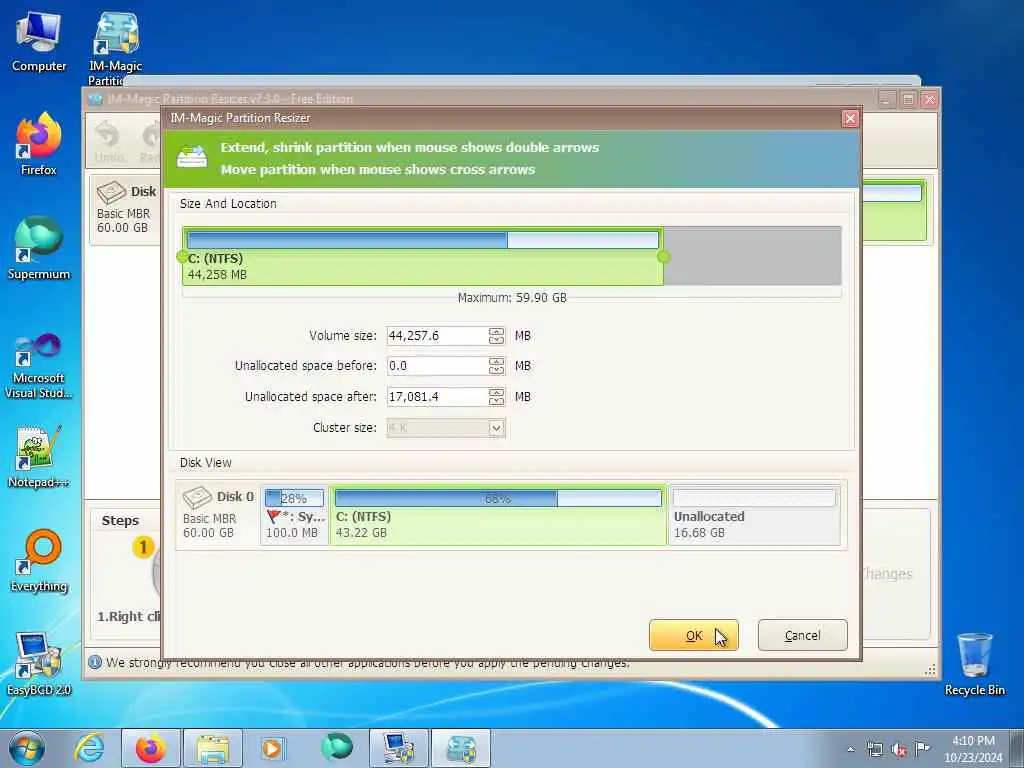This screenshot has width=1024, height=768.
Task: Launch Firefox from the desktop
Action: (x=39, y=144)
